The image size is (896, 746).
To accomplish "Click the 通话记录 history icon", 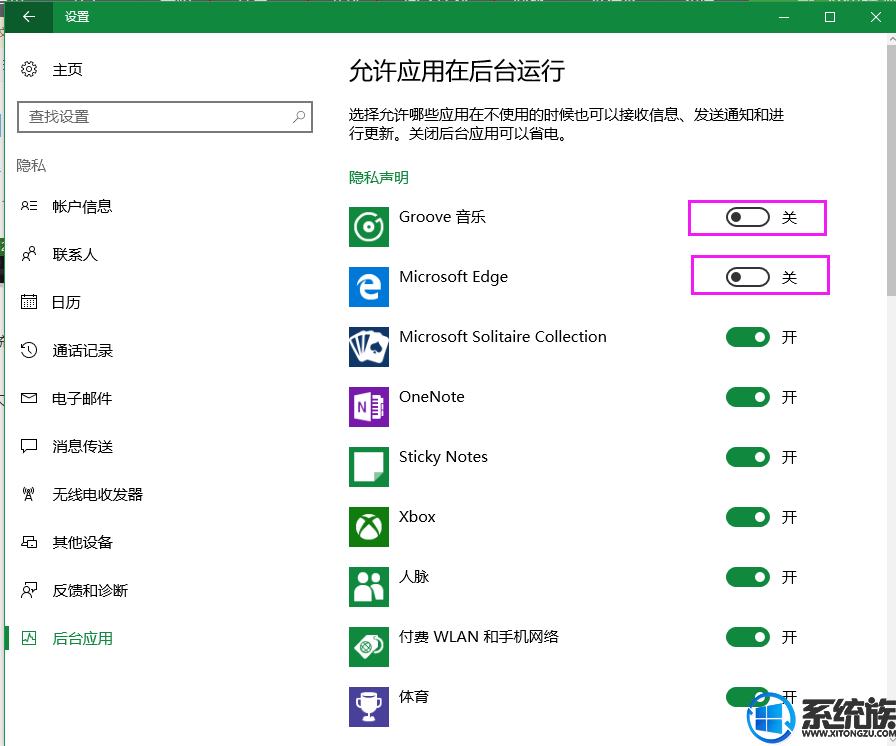I will pyautogui.click(x=29, y=350).
